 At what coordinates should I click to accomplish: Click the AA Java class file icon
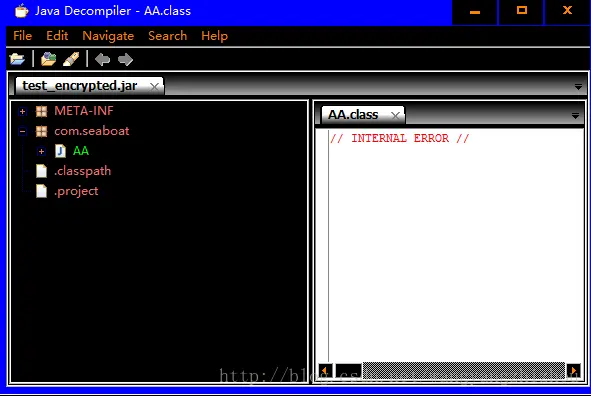[60, 151]
